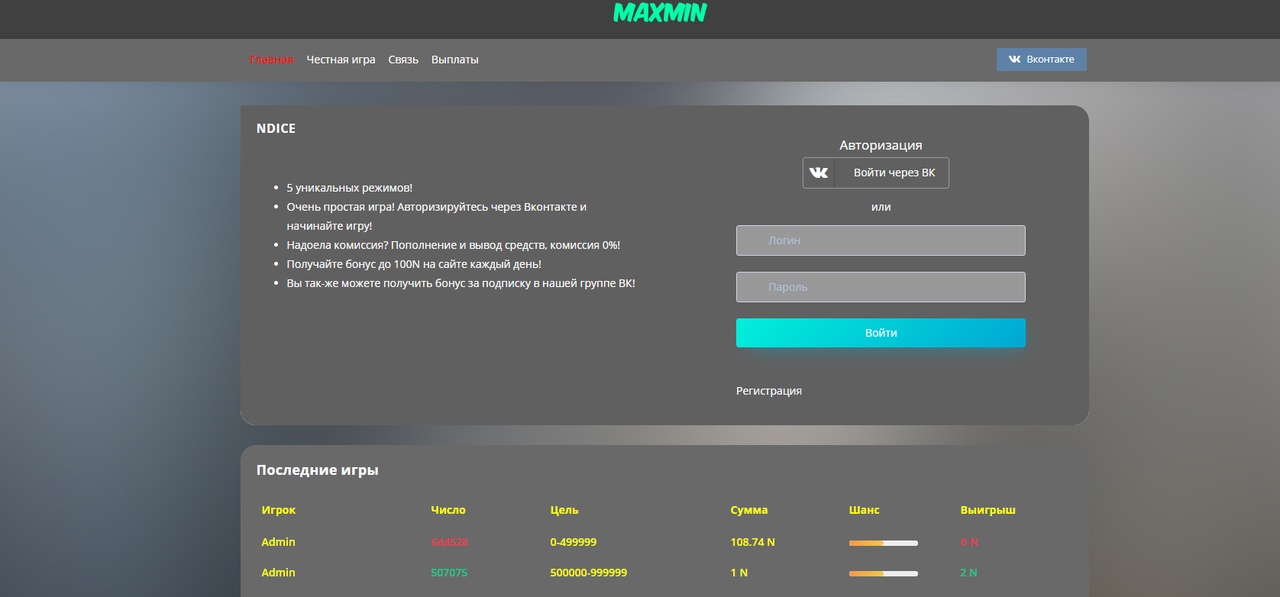Click the green number 507075
Viewport: 1280px width, 597px height.
pos(449,573)
